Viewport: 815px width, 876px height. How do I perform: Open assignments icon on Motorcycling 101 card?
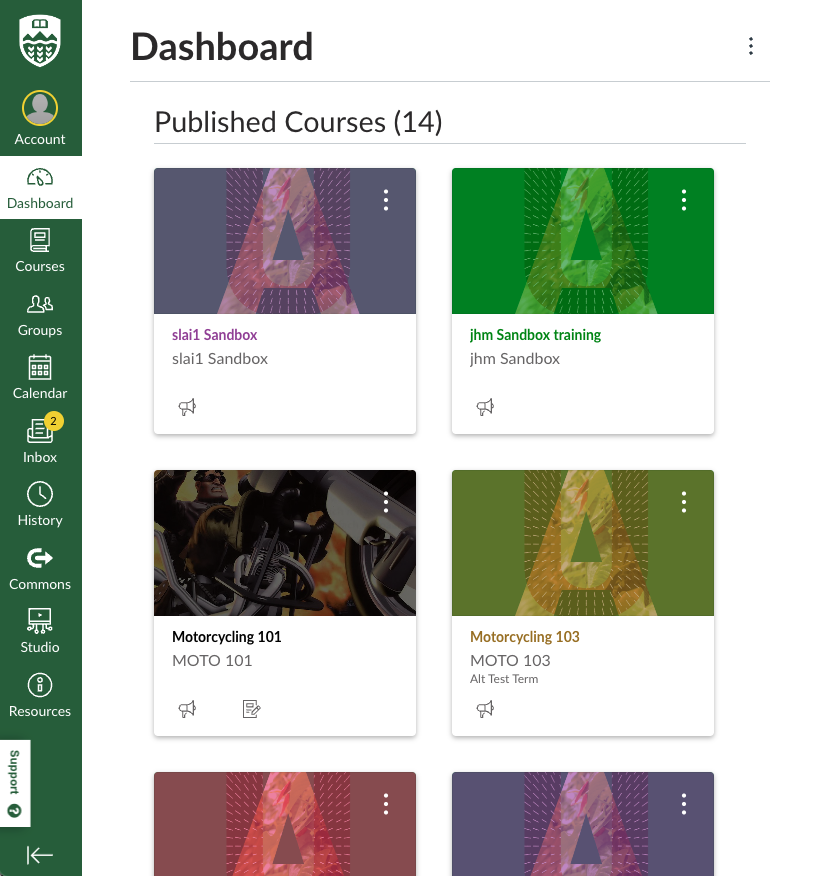coord(251,709)
